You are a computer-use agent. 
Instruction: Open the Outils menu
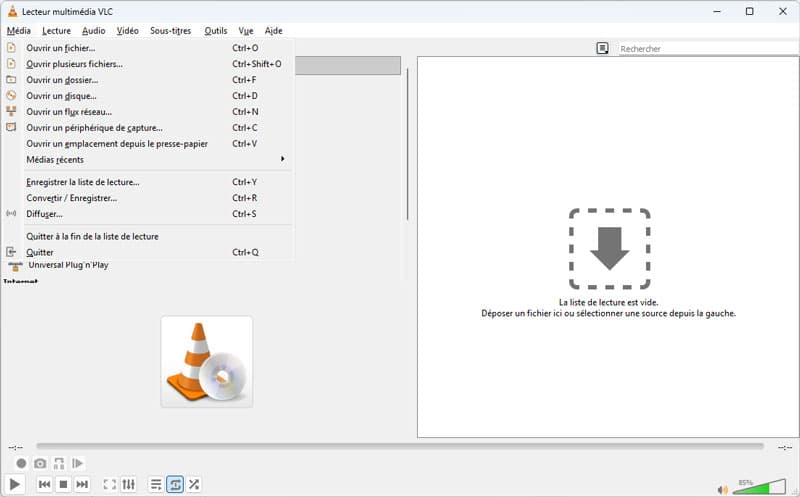(216, 31)
